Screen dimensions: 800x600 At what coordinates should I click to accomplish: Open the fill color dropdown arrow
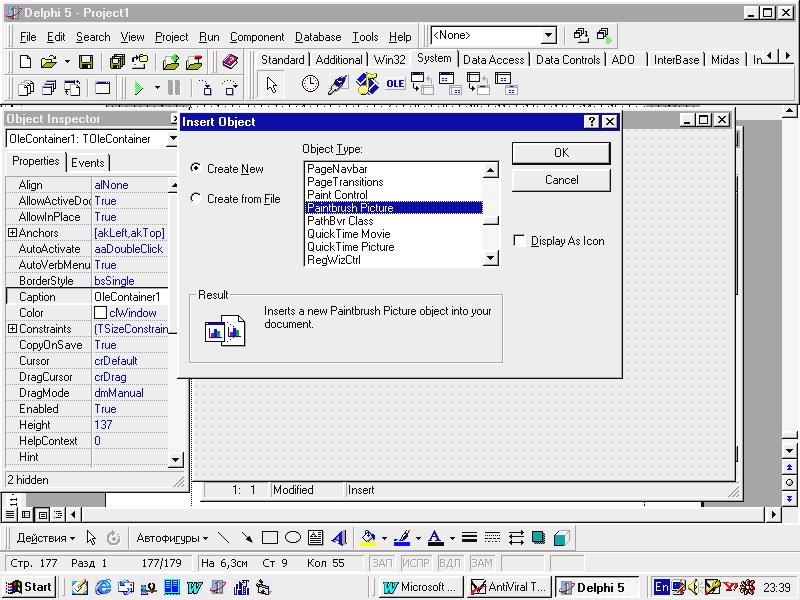click(384, 538)
